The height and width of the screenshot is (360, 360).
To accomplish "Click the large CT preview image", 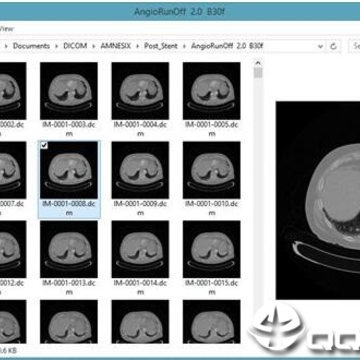I will 318,200.
